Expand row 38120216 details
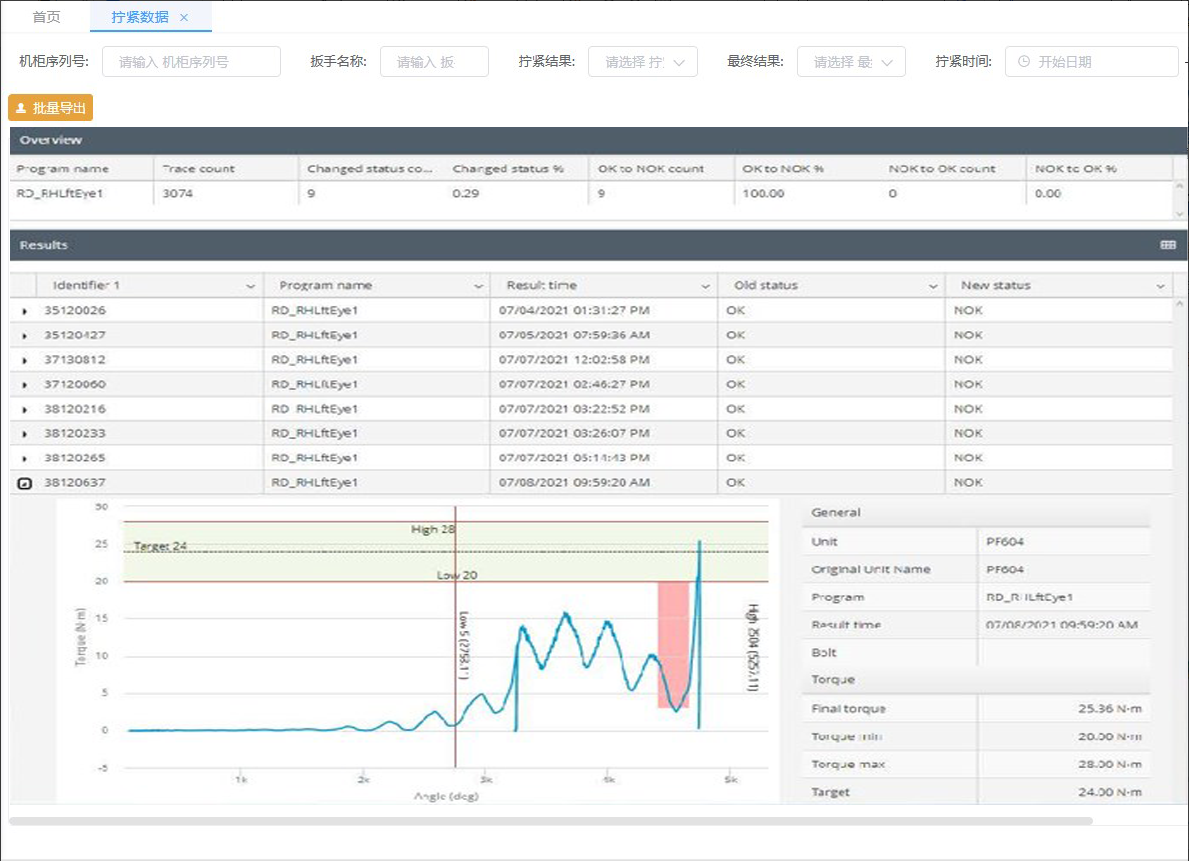 point(24,410)
